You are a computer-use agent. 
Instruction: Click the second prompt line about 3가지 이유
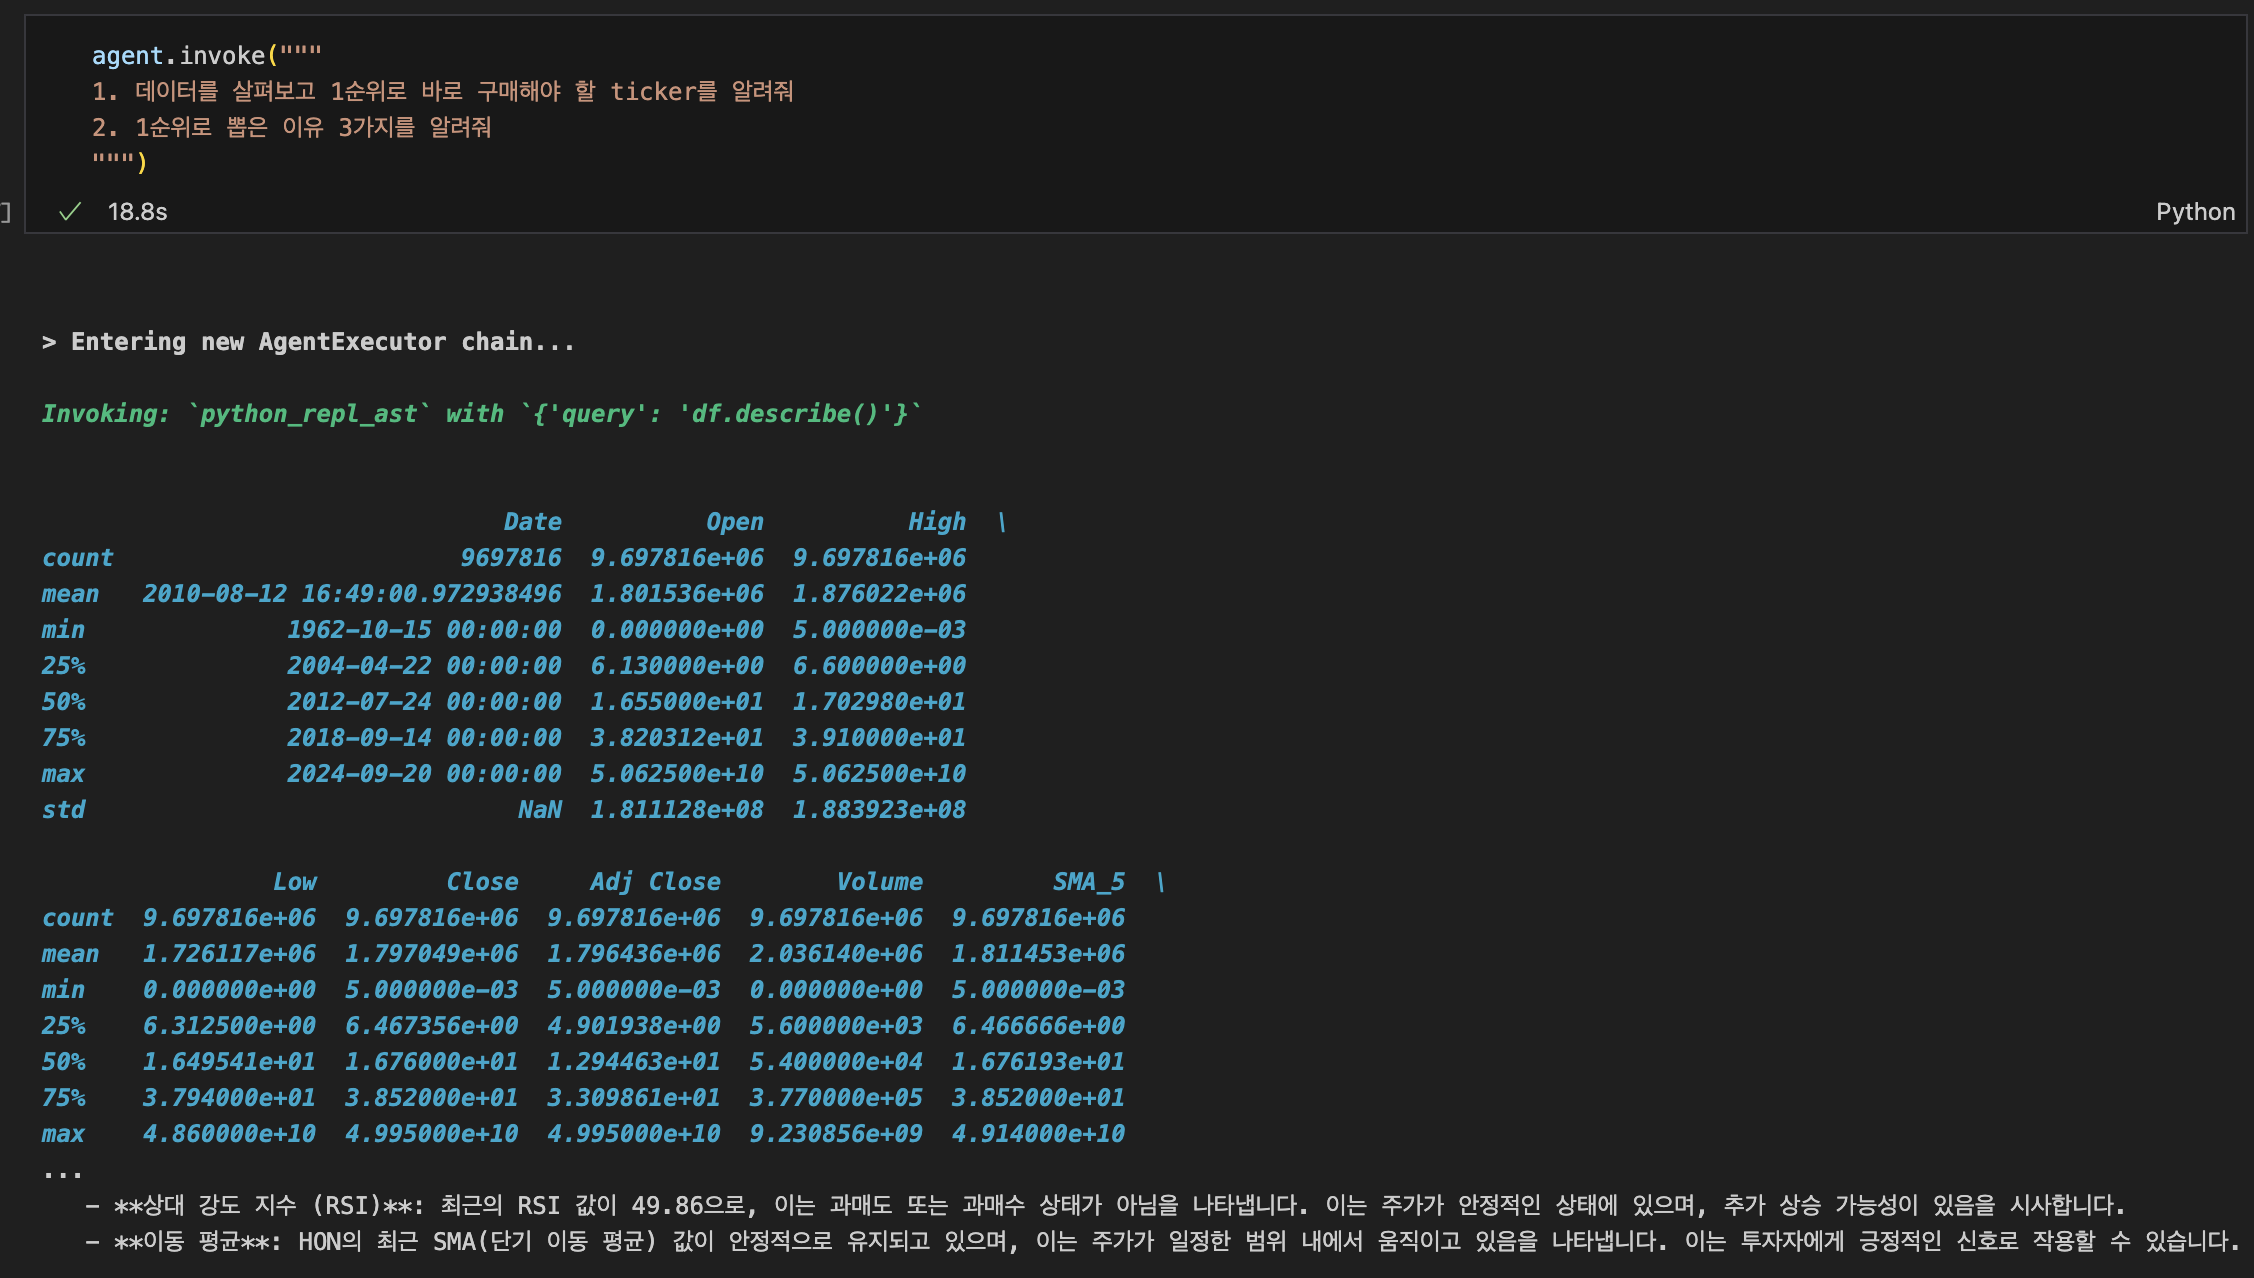click(x=291, y=128)
